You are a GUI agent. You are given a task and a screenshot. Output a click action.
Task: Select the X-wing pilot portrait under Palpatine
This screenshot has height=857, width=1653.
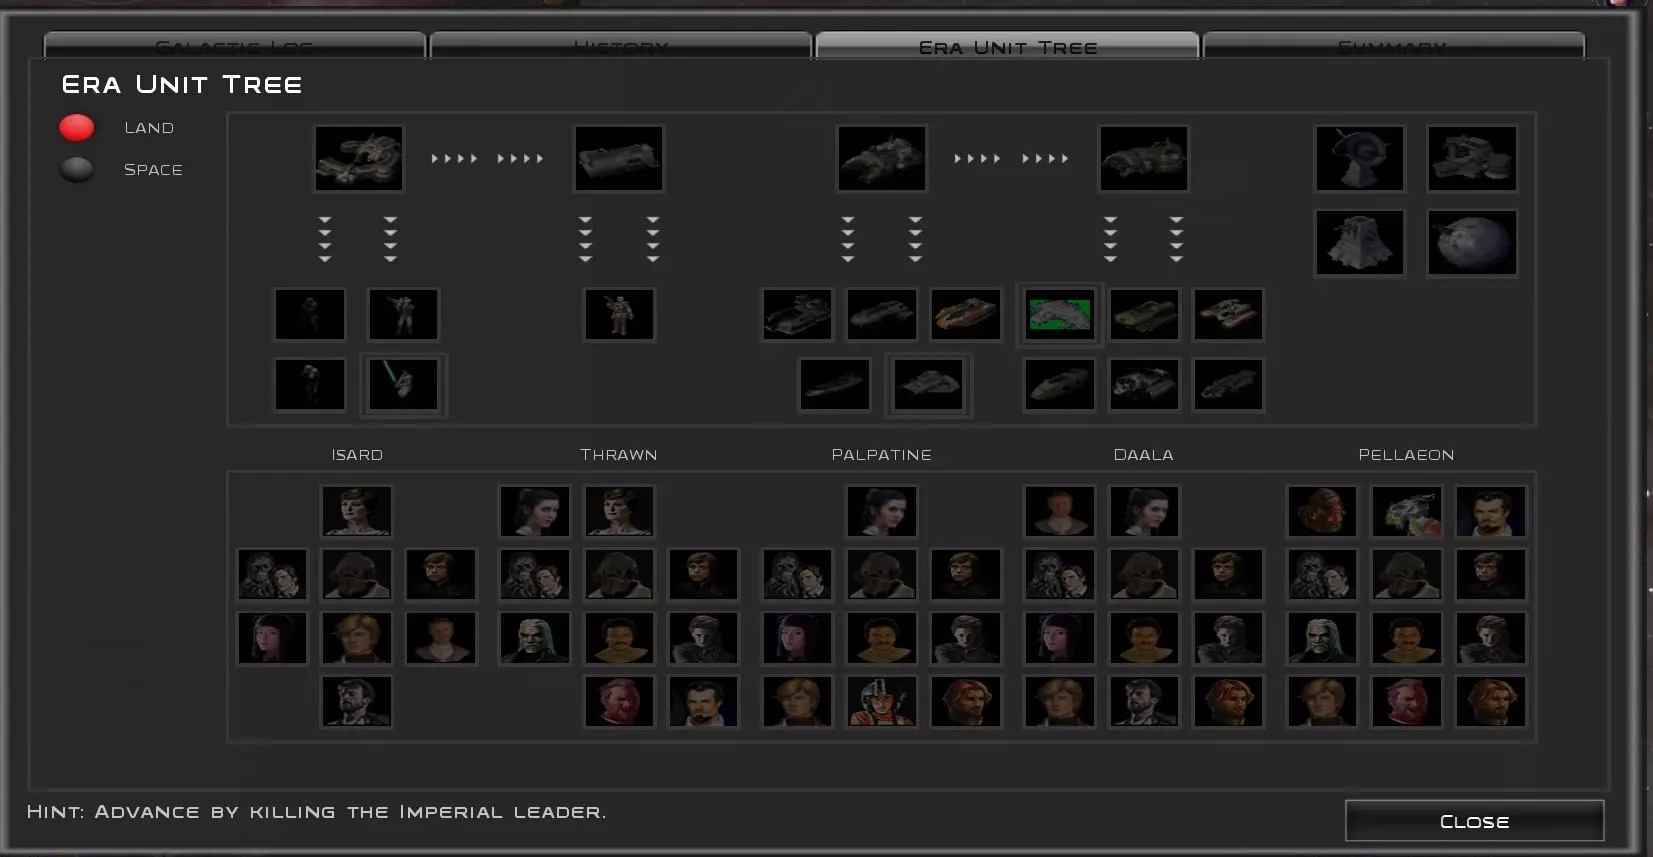pos(882,701)
